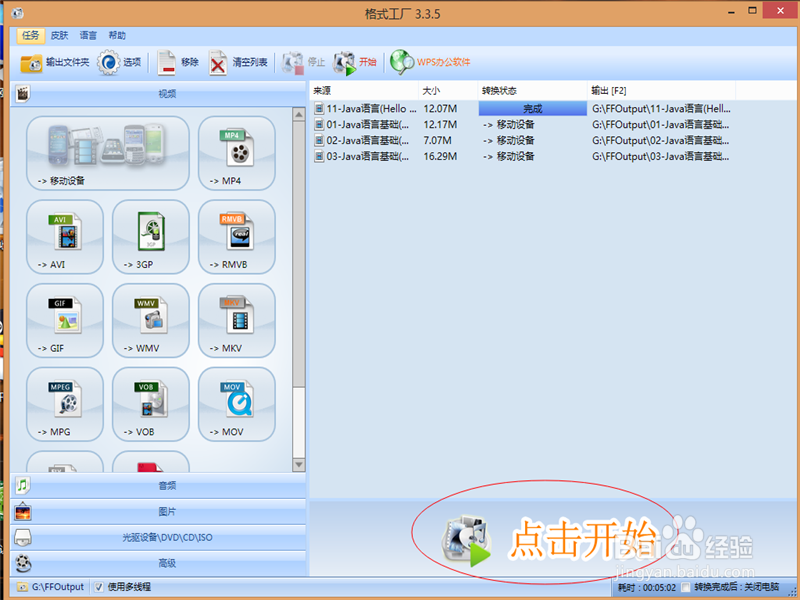Click the G:\FFOutput\11-Java语言 output path
Viewport: 800px width, 600px height.
(x=661, y=109)
